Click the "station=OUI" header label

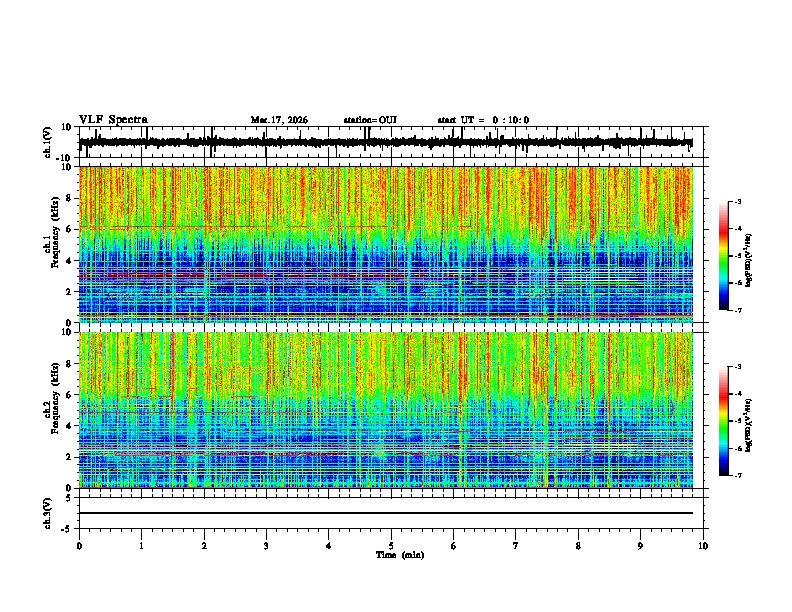click(370, 120)
